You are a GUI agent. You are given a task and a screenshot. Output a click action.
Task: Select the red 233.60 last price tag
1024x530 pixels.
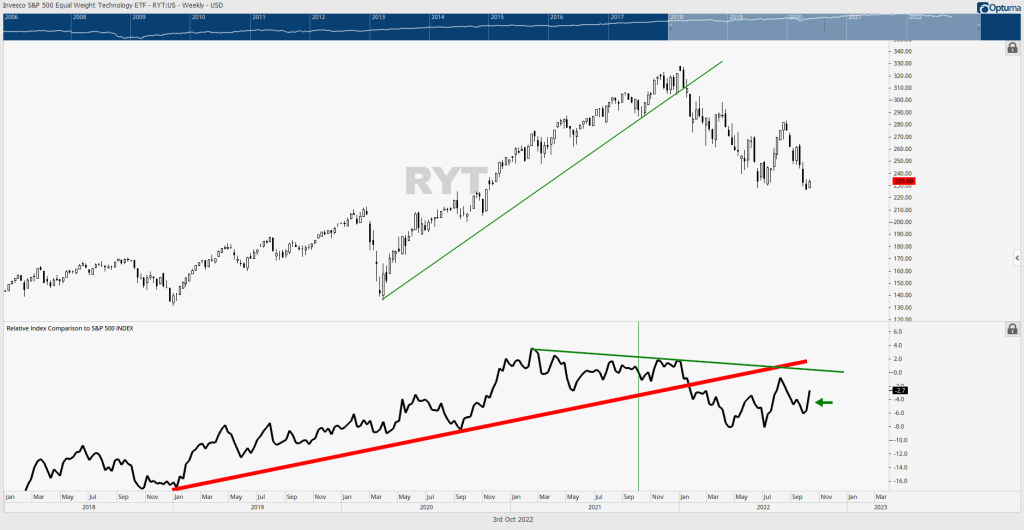pyautogui.click(x=904, y=181)
